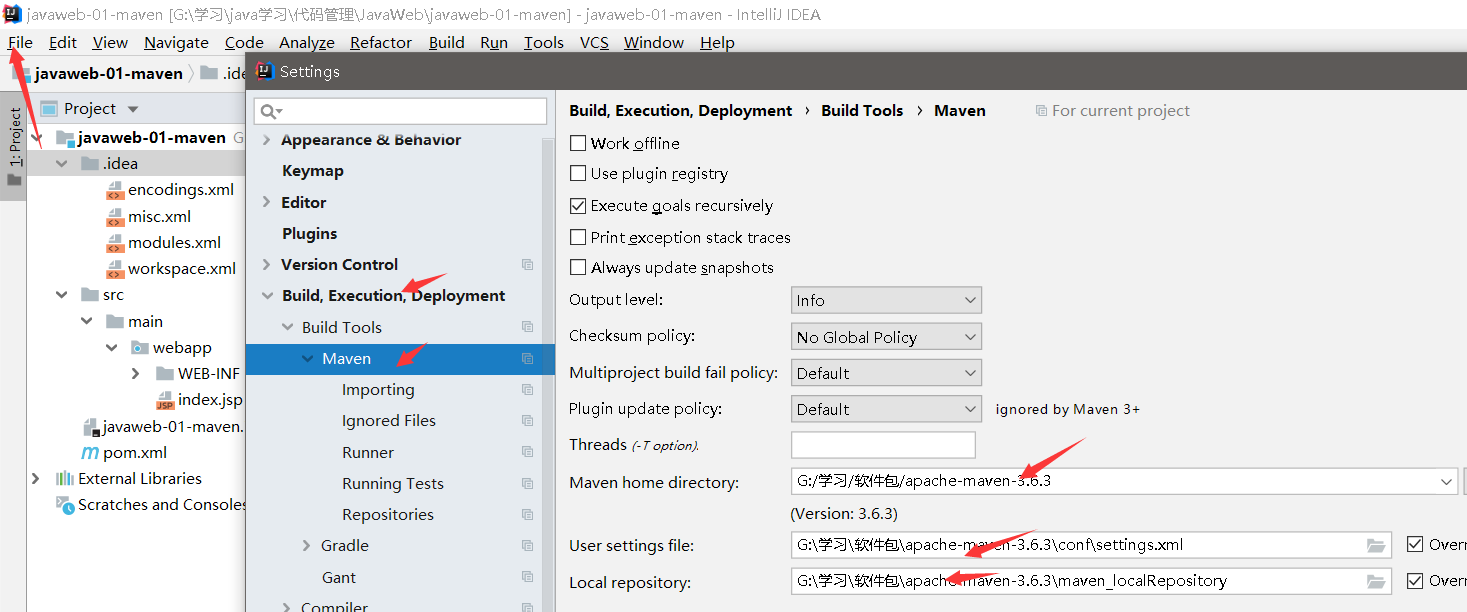The height and width of the screenshot is (612, 1467).
Task: Select Plugins in settings list
Action: [x=309, y=233]
